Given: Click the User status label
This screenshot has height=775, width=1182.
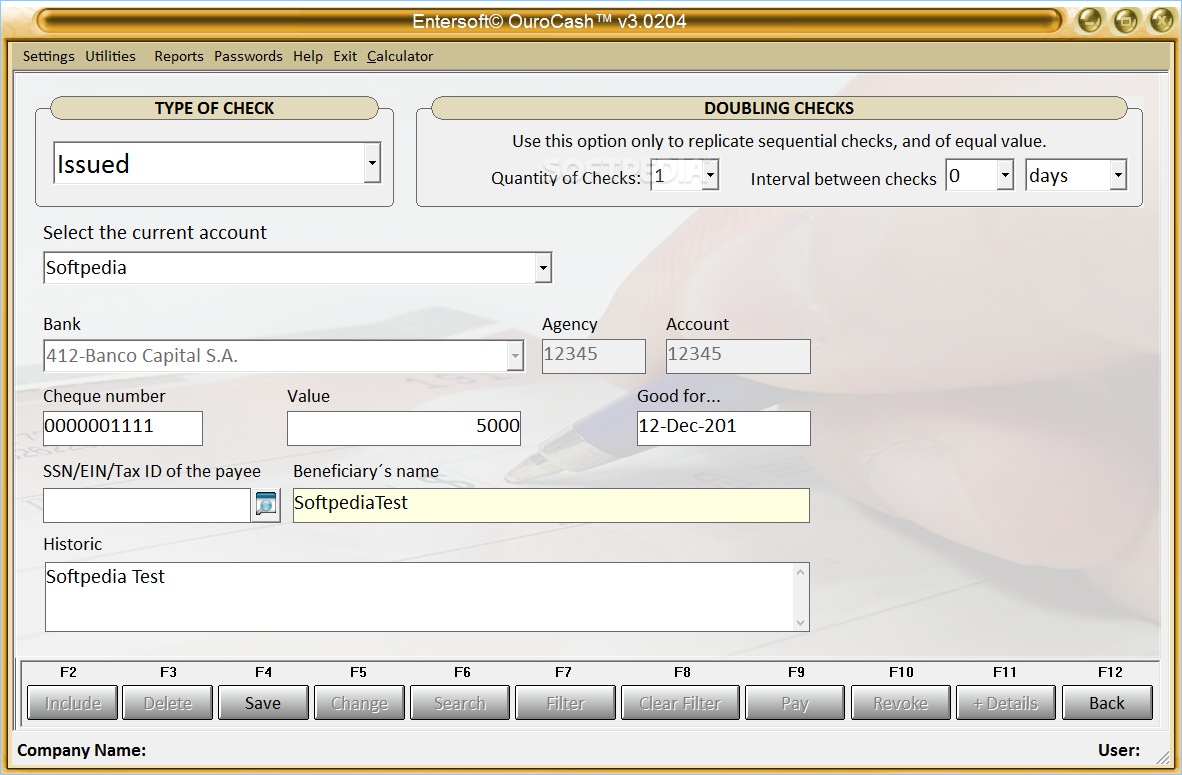Looking at the screenshot, I should coord(1119,750).
